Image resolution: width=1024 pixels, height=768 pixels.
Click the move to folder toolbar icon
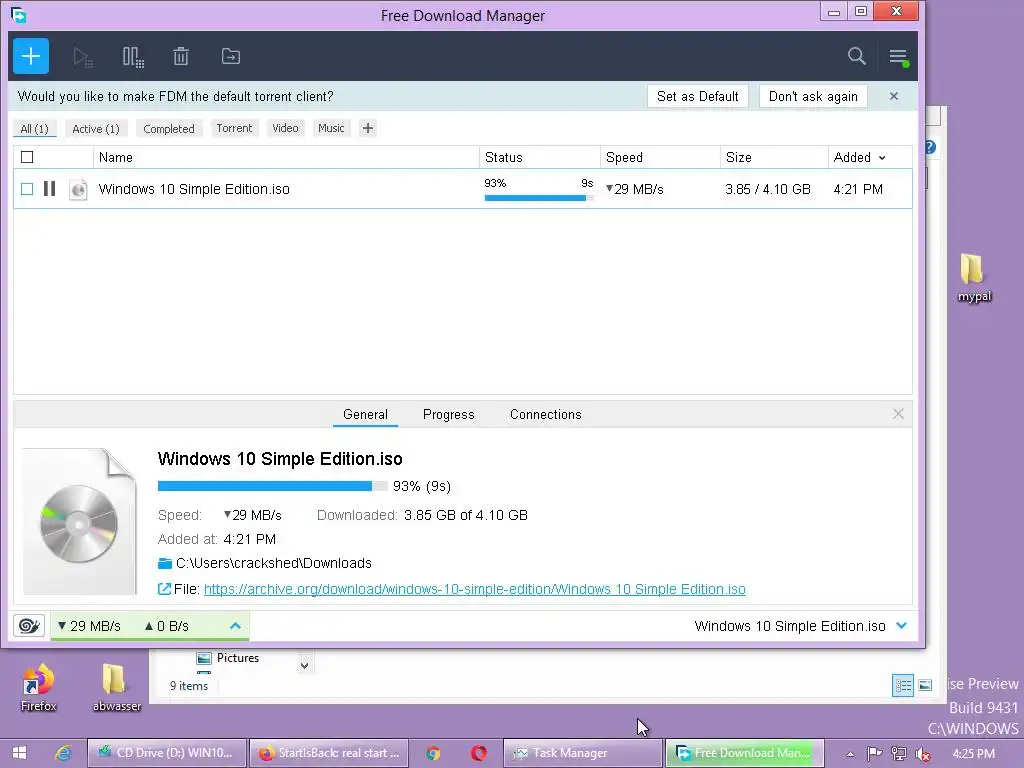(231, 57)
